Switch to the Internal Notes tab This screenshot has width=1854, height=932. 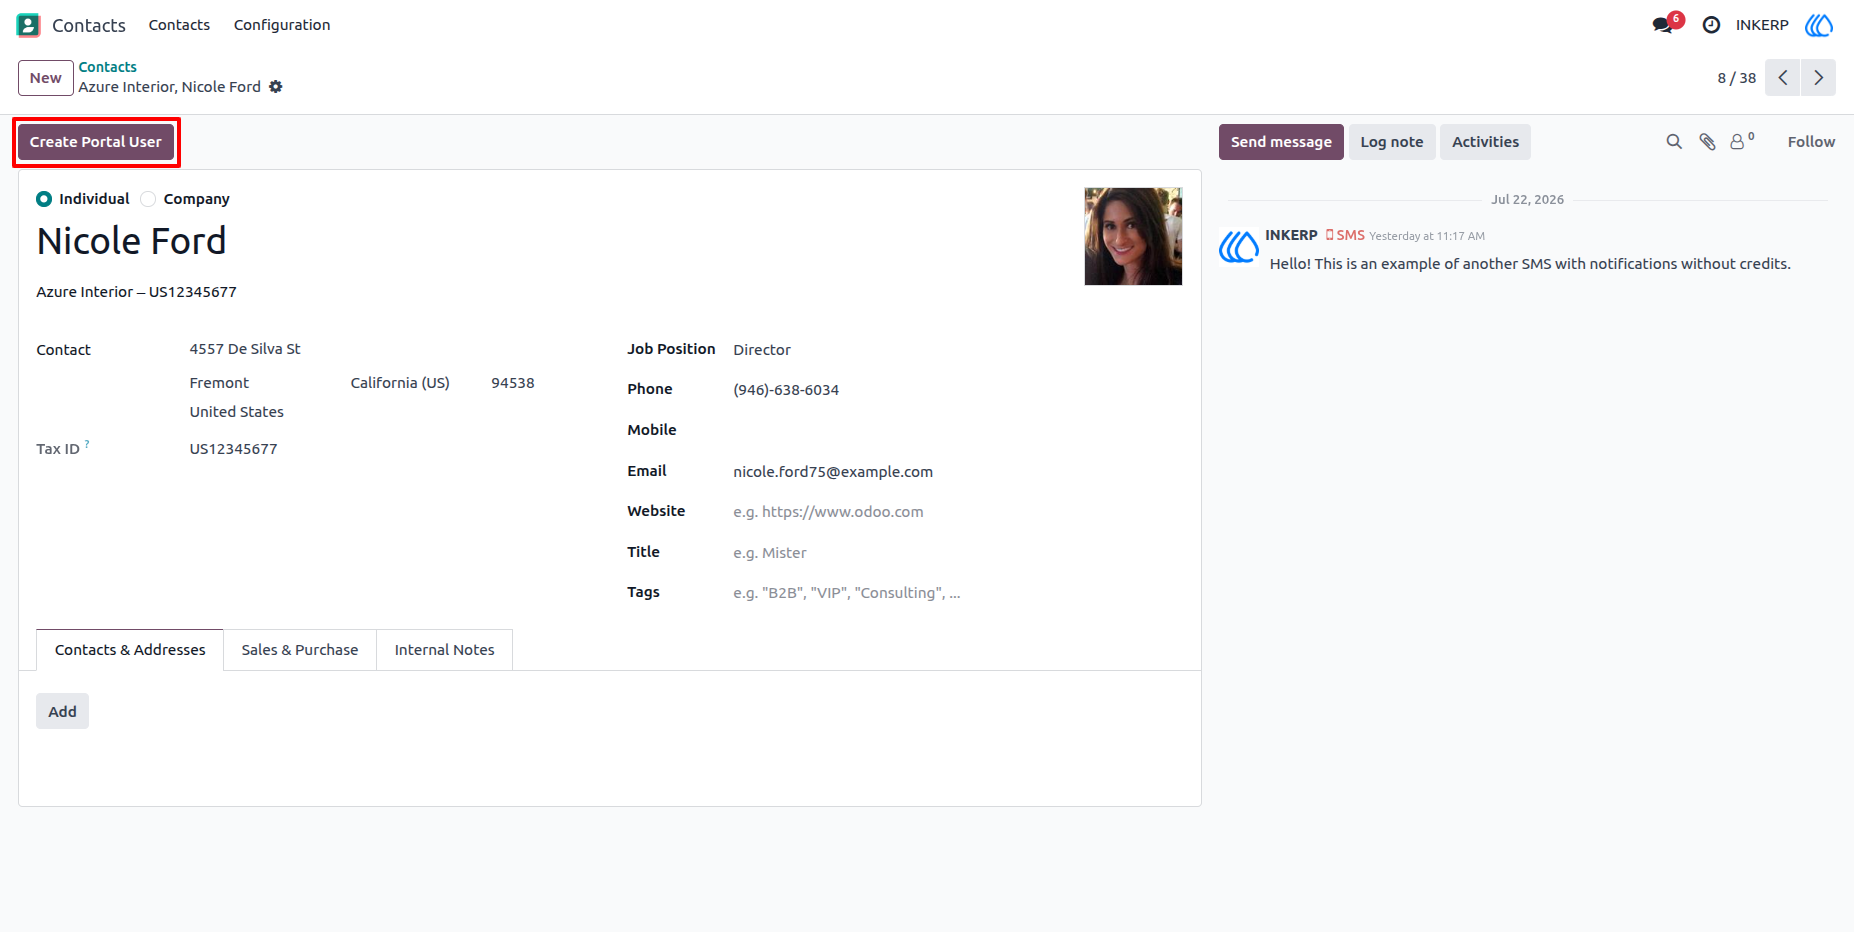[444, 650]
